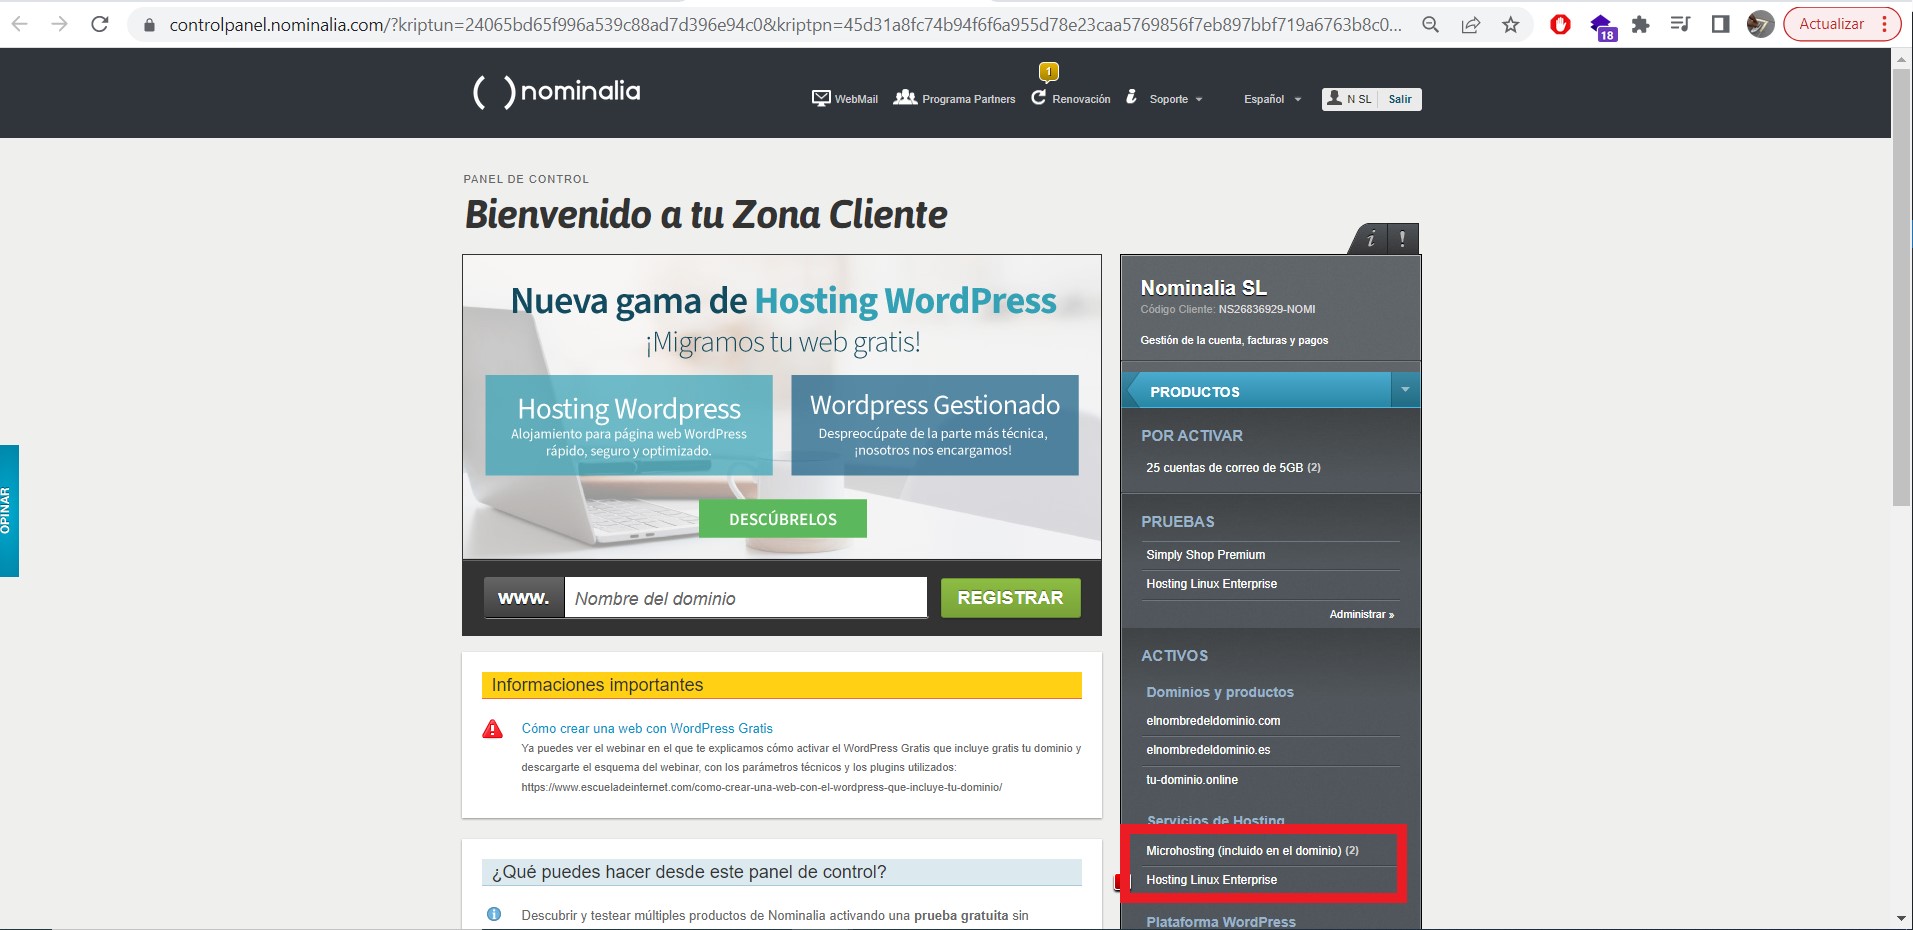Open the extension icon with badge 18
1913x930 pixels.
(x=1602, y=26)
